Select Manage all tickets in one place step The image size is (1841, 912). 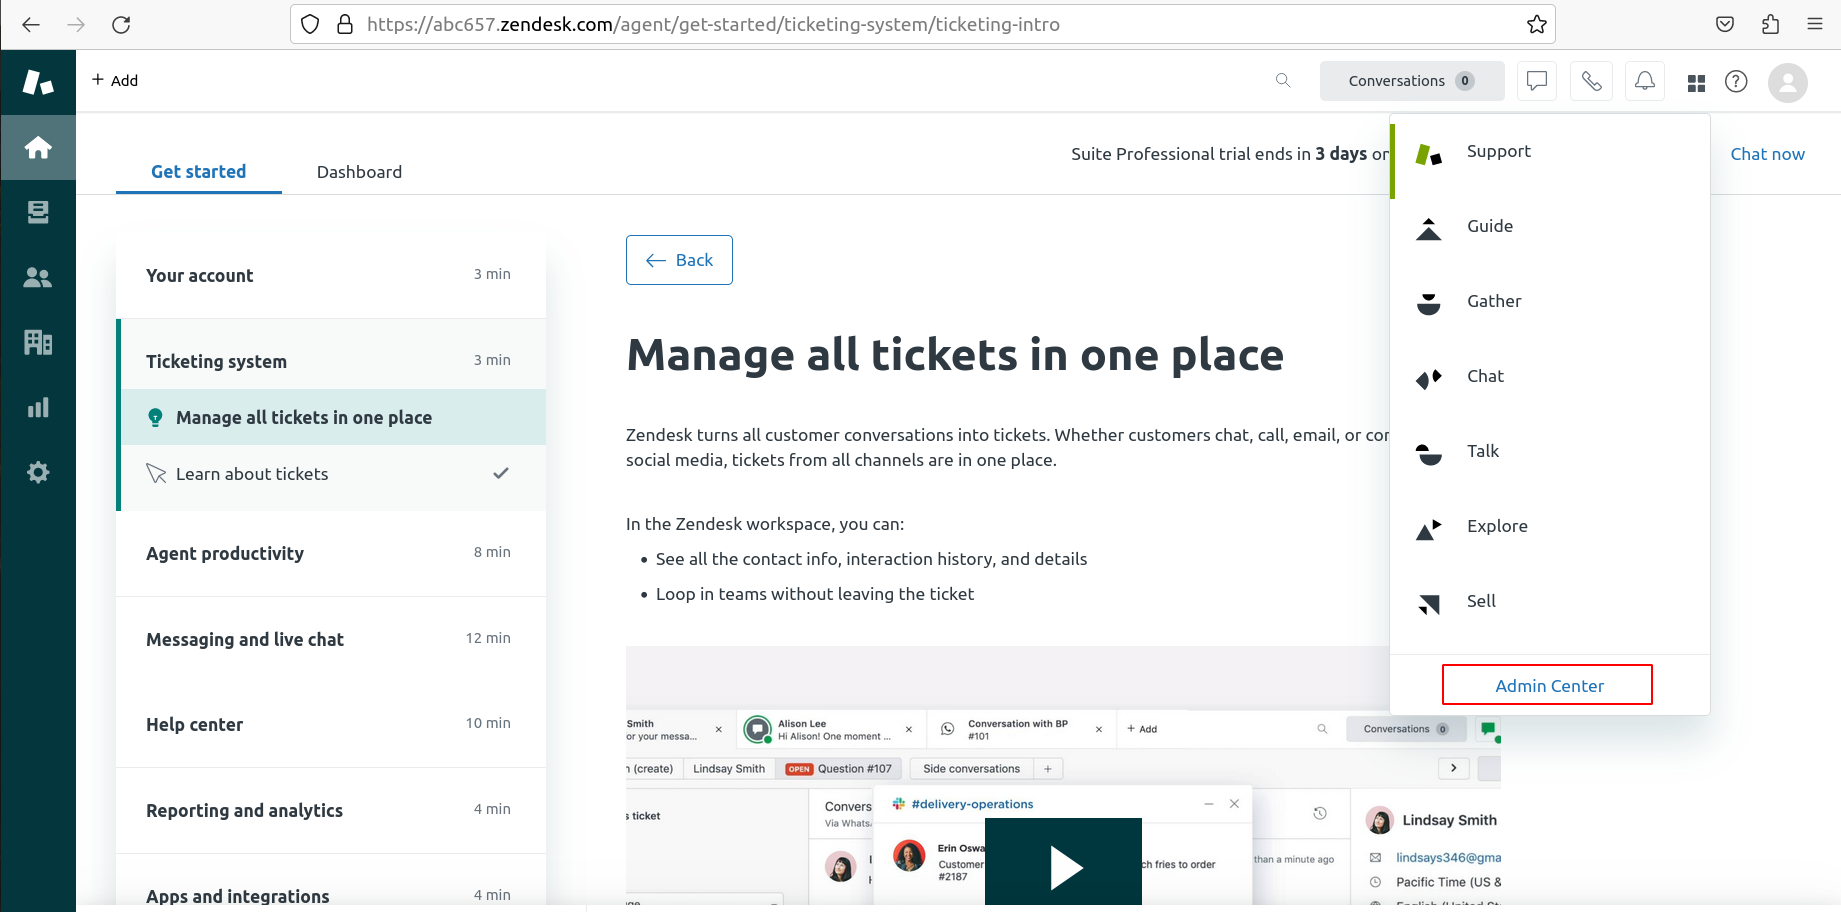[x=333, y=417]
